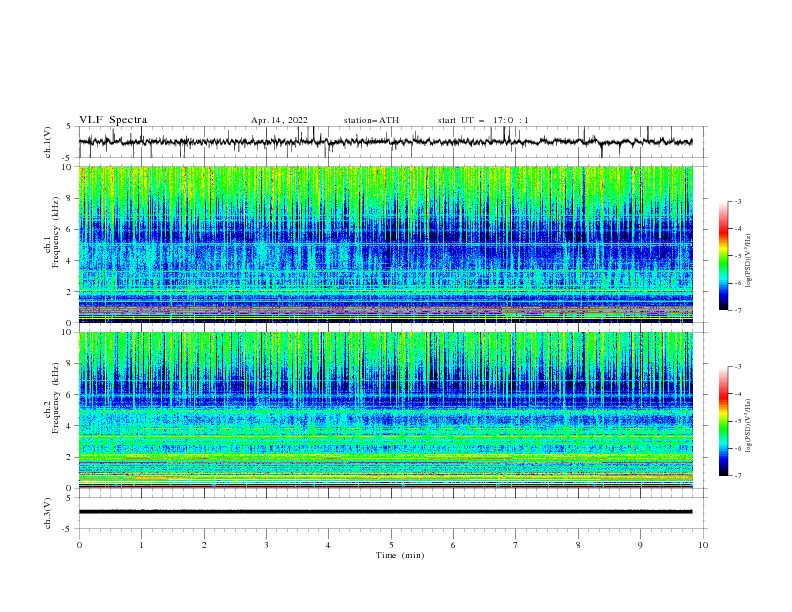Click the ch.1 voltage waveform trace panel
792x612 pixels.
(392, 142)
